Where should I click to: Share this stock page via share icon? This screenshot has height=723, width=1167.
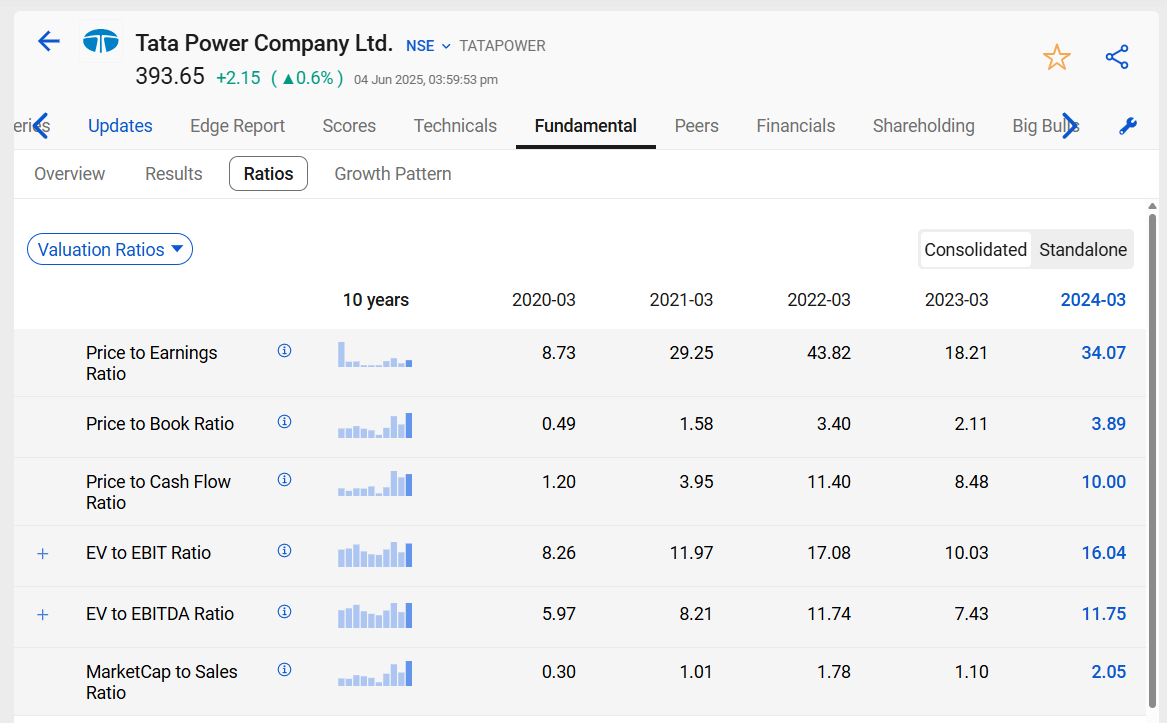click(x=1116, y=57)
